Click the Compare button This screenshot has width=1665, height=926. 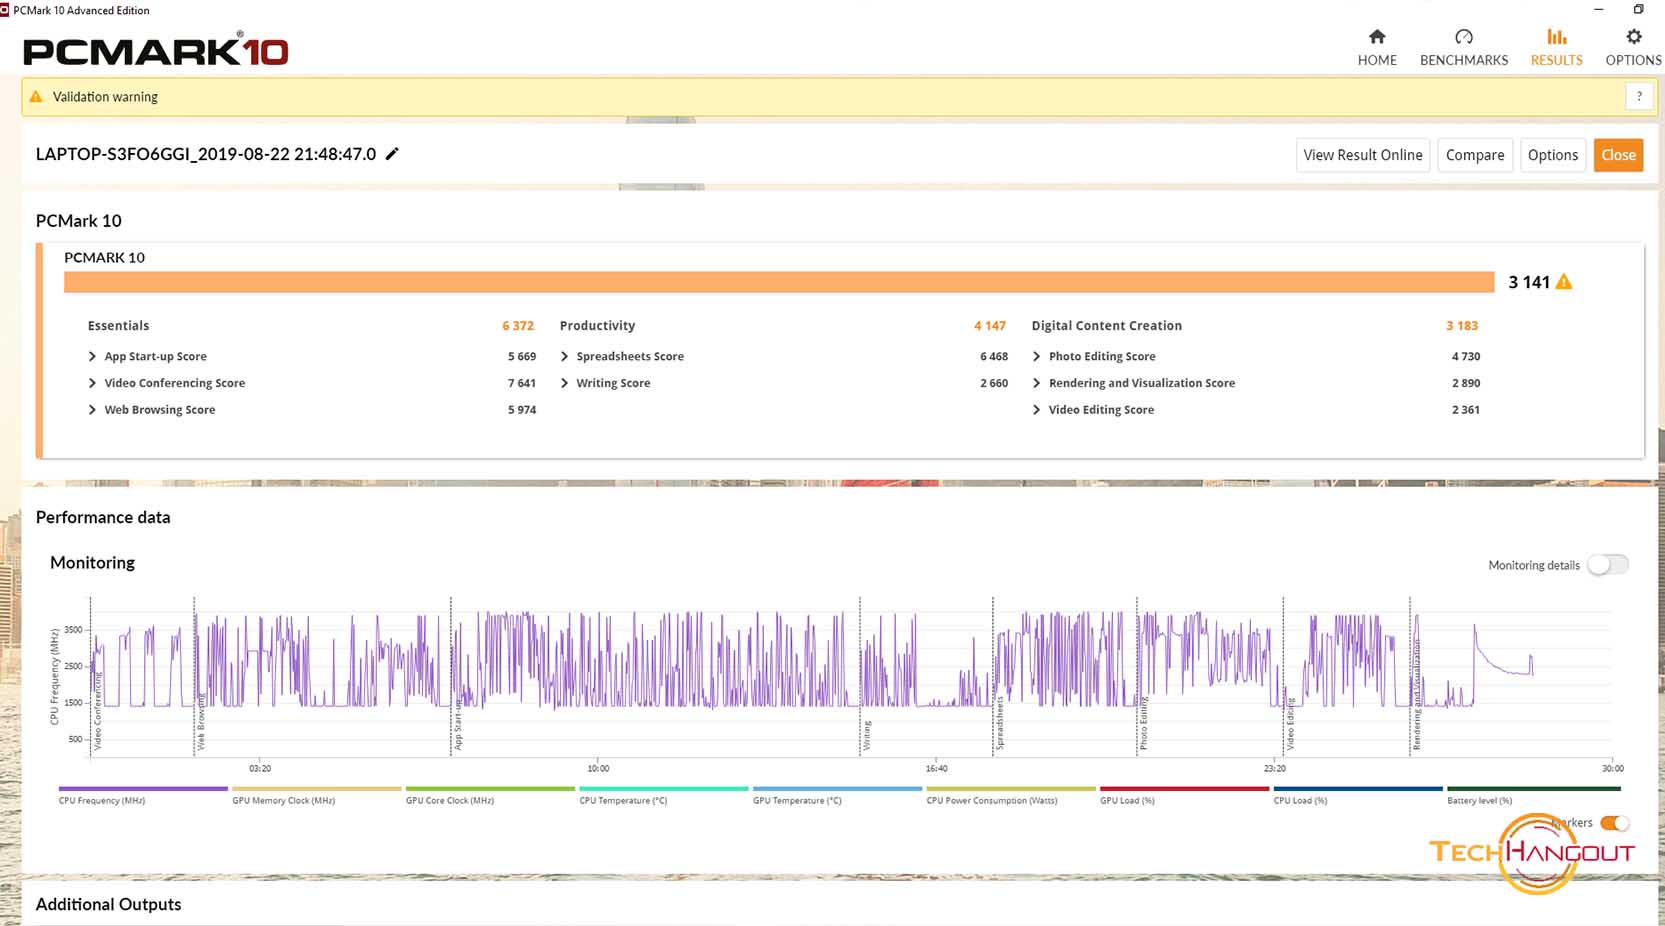1475,155
